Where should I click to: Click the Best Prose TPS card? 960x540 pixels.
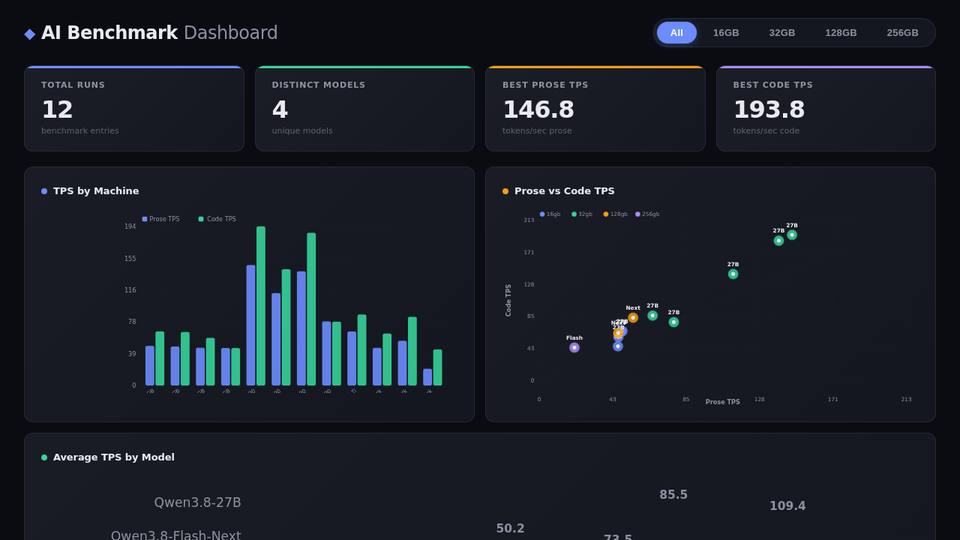click(x=595, y=108)
